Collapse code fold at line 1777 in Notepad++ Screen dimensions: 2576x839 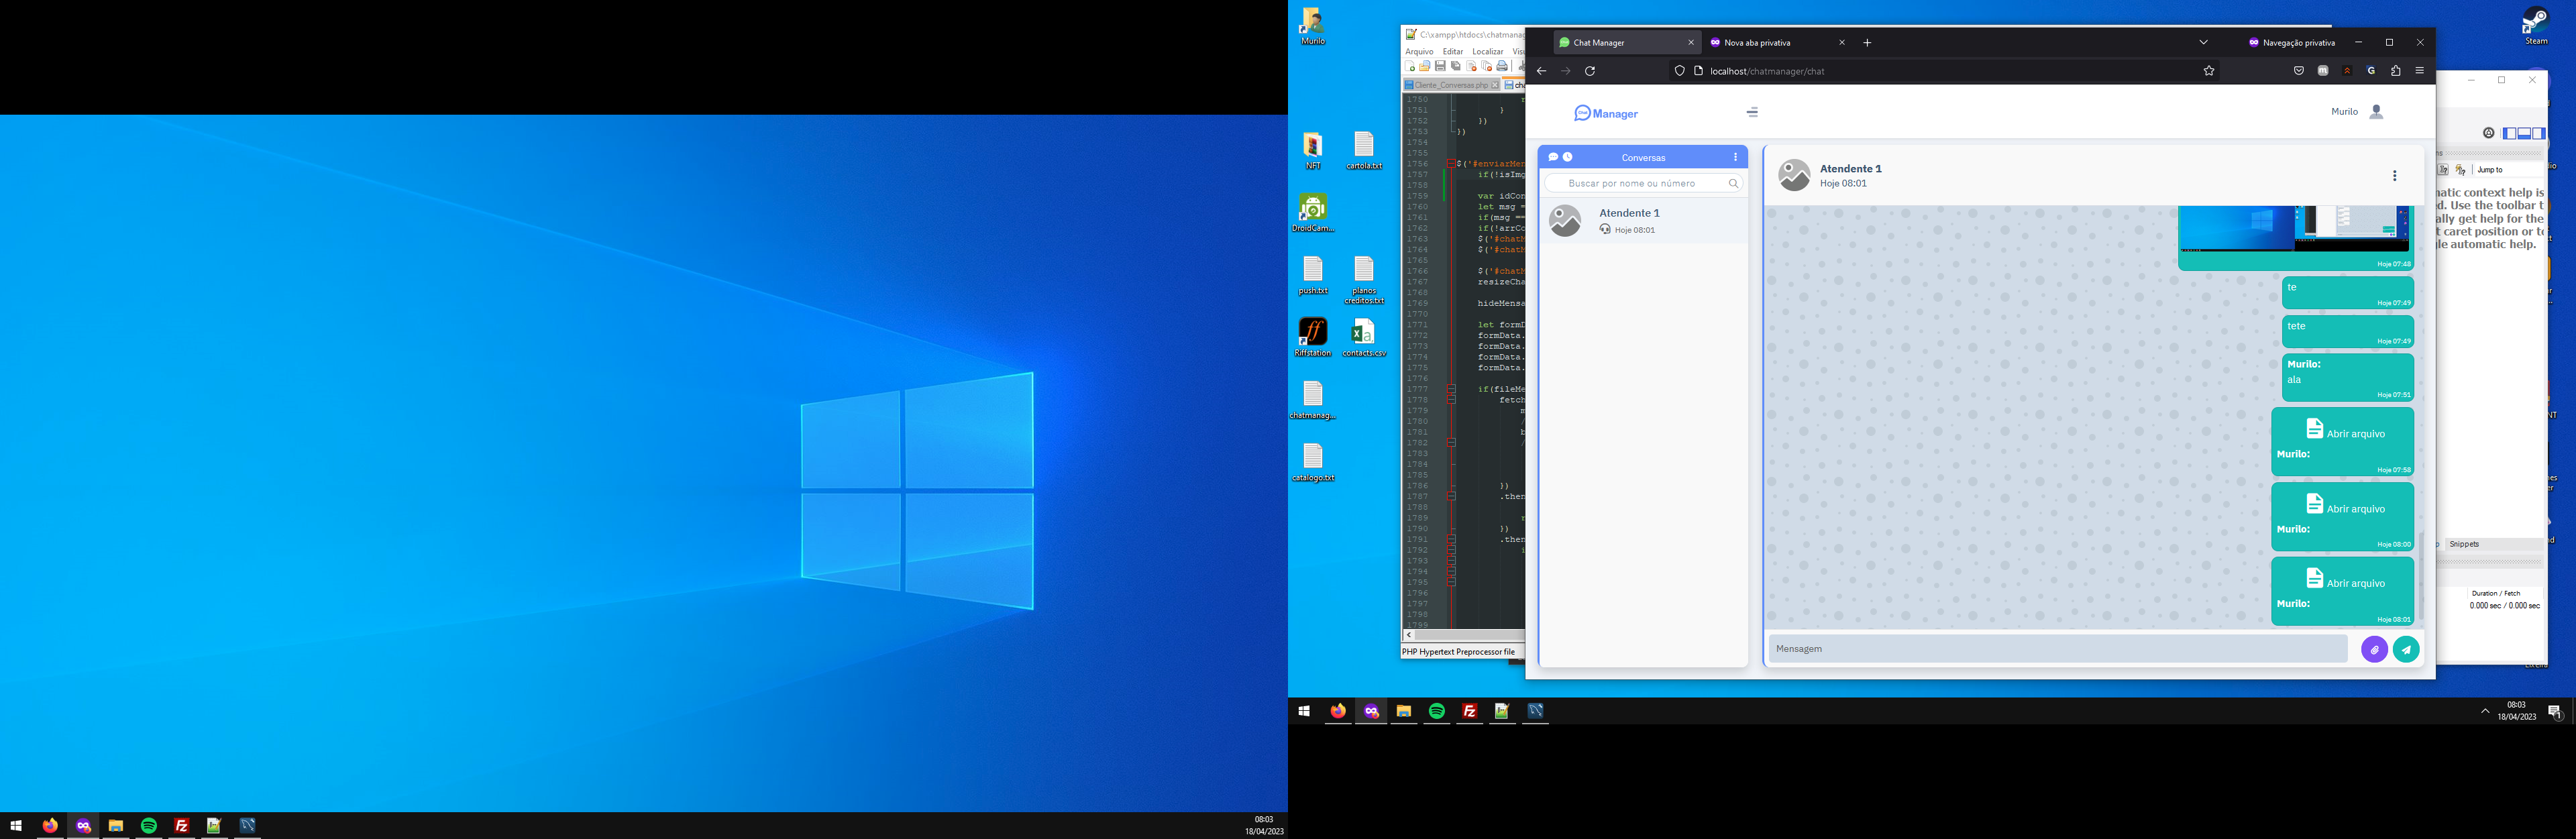click(1451, 389)
